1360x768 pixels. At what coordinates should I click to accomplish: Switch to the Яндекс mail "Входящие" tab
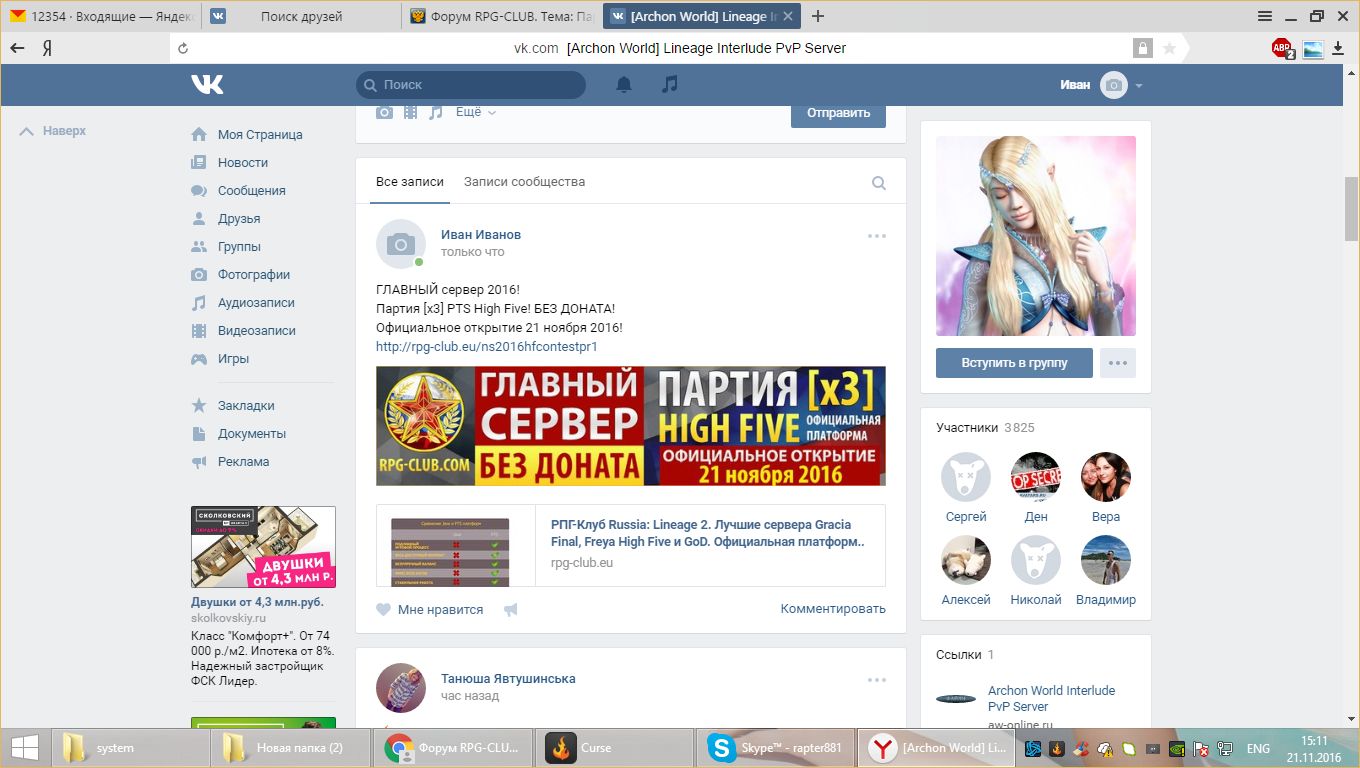(100, 16)
